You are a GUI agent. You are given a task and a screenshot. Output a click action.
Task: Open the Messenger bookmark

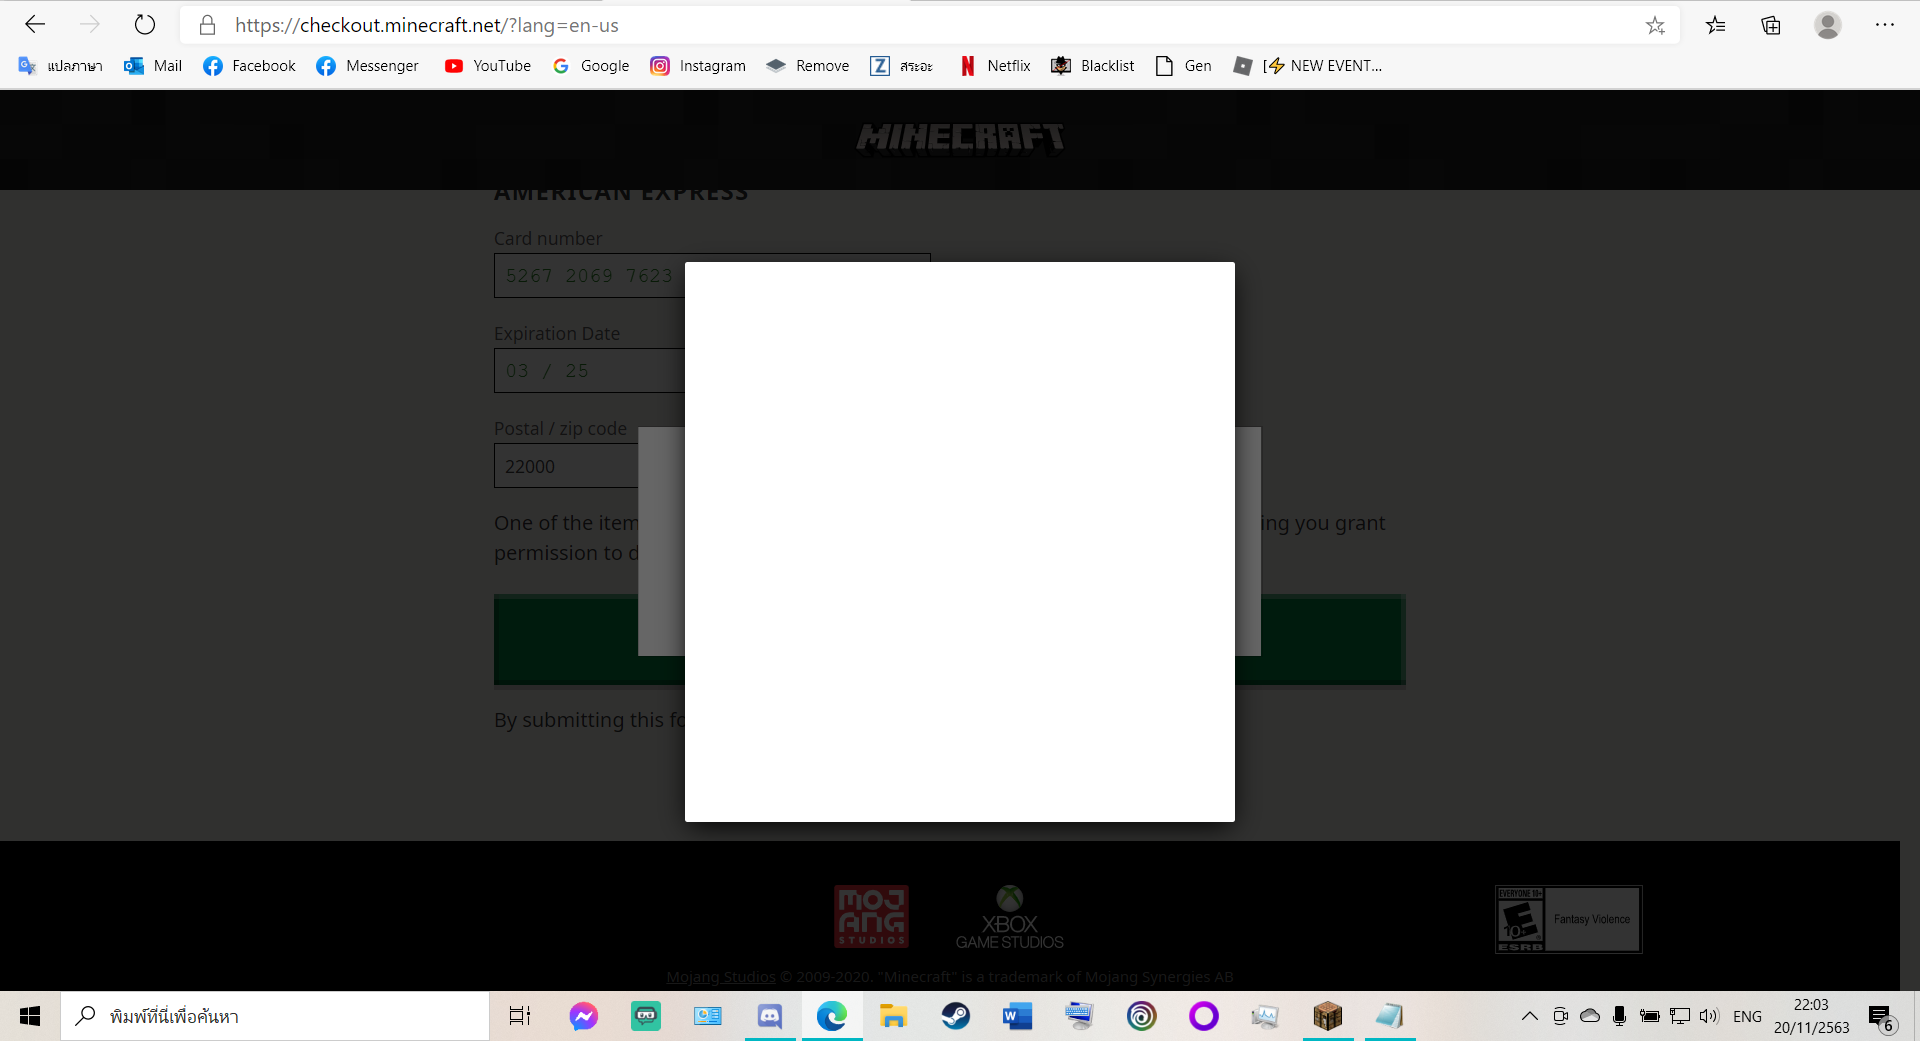[367, 66]
